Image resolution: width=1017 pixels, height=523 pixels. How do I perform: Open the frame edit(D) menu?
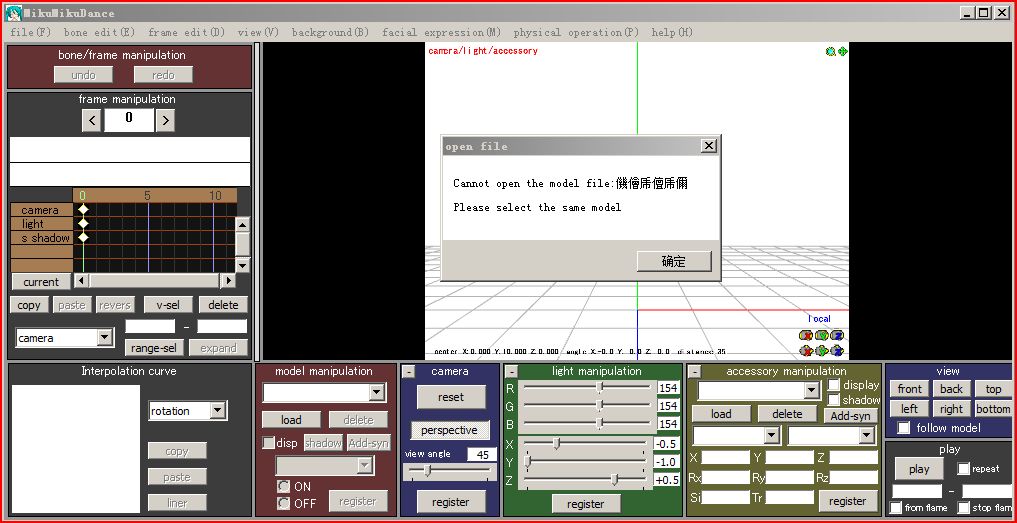point(186,32)
